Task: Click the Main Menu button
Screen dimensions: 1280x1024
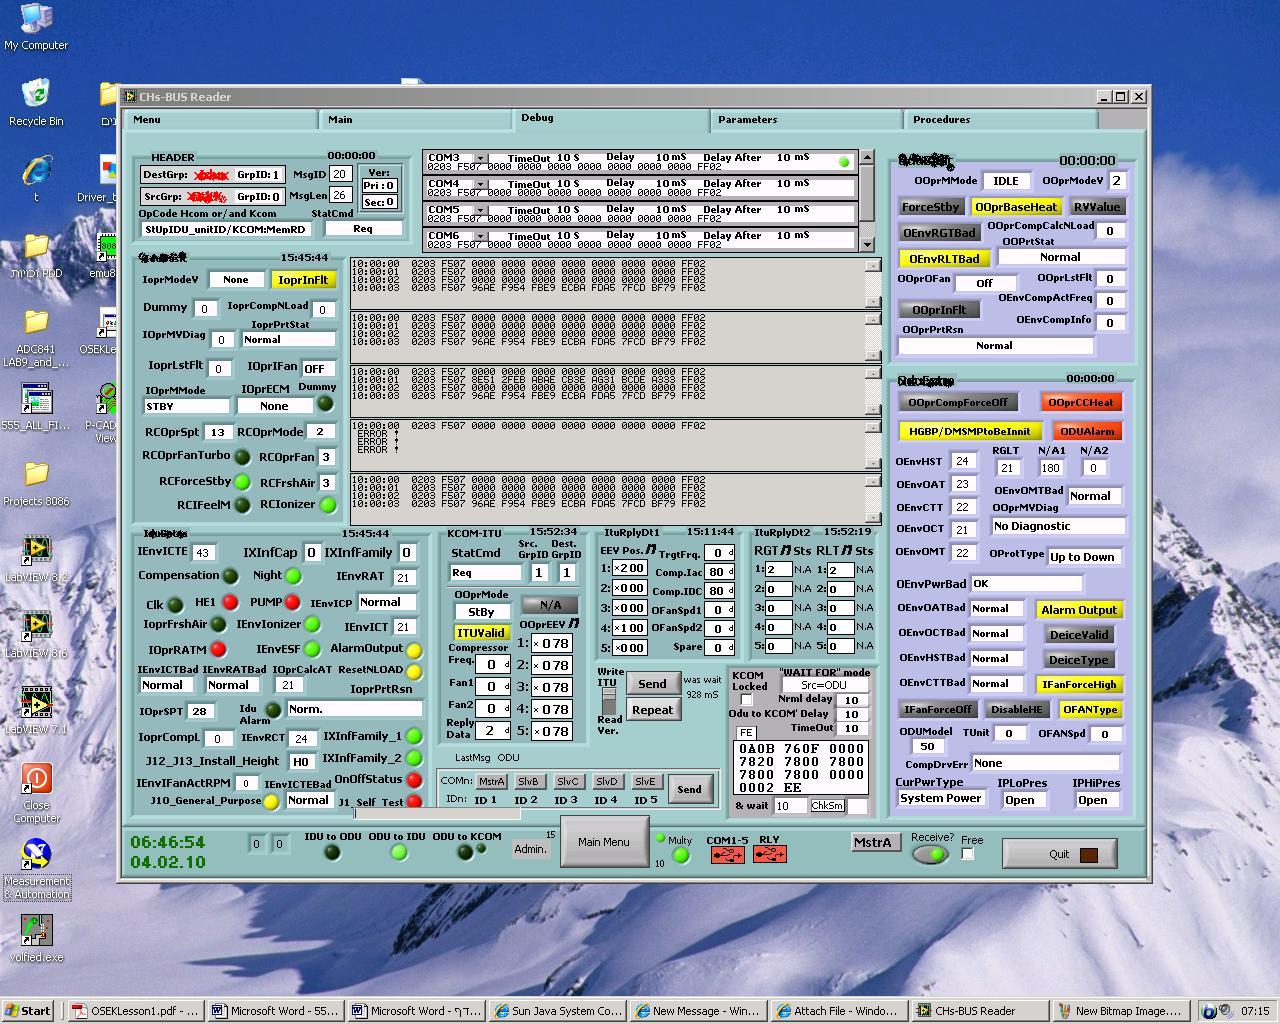Action: 604,842
